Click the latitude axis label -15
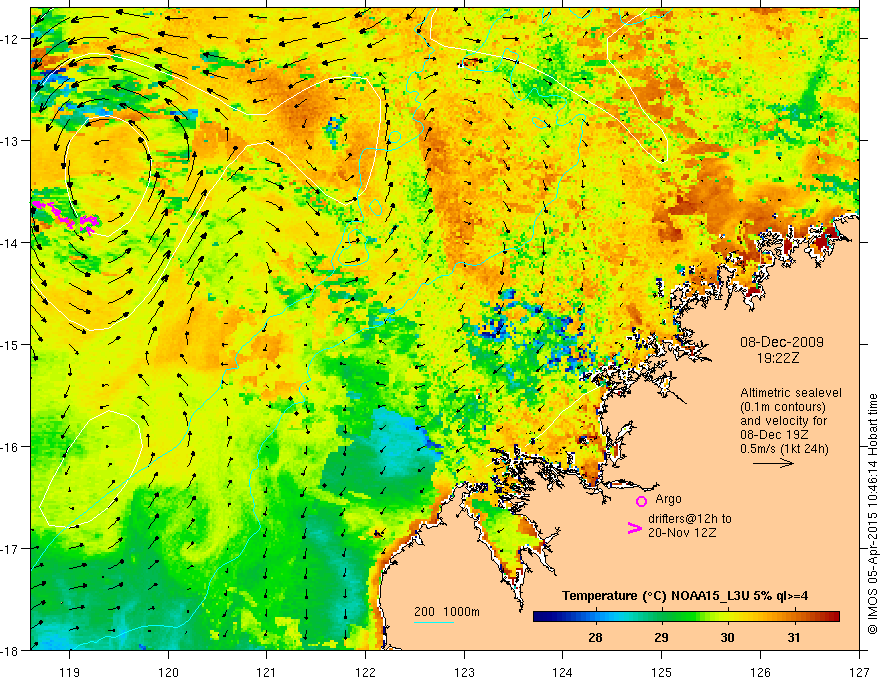 [x=10, y=344]
